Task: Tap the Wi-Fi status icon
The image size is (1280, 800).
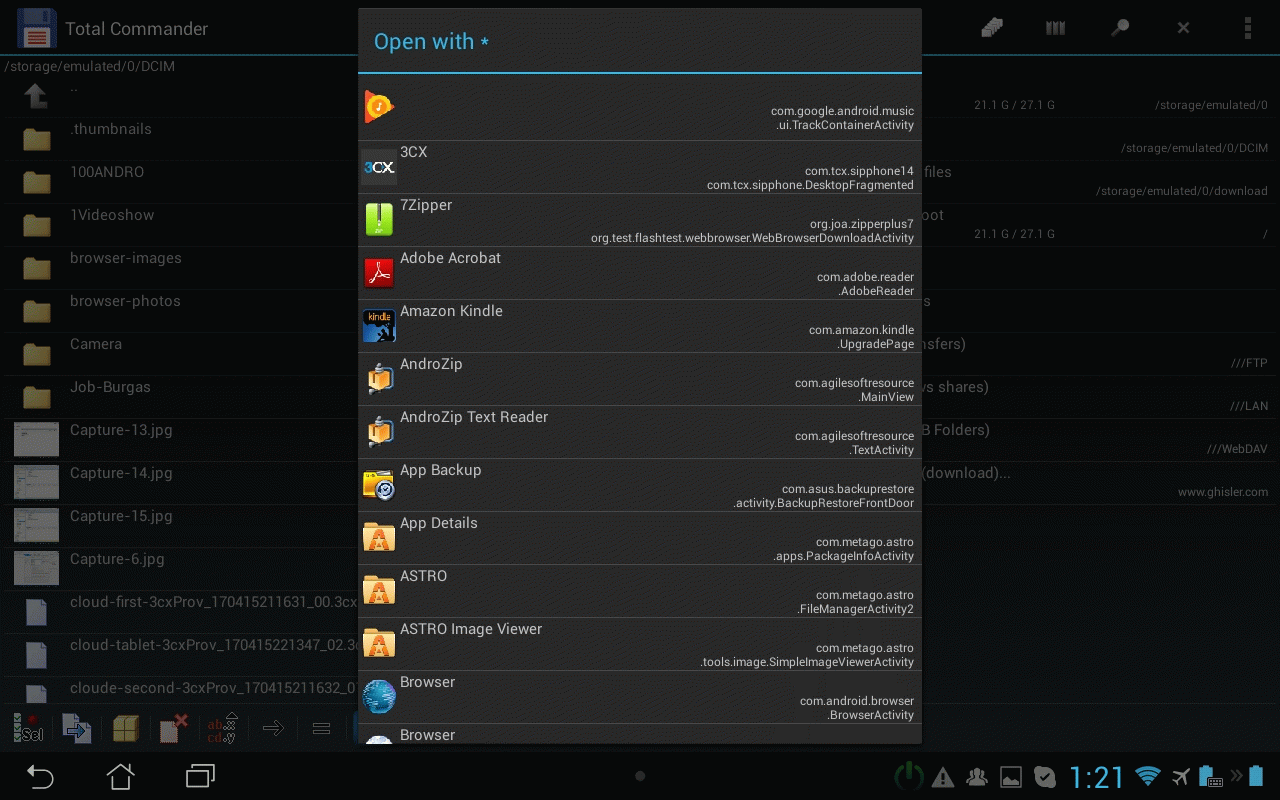Action: (x=1148, y=776)
